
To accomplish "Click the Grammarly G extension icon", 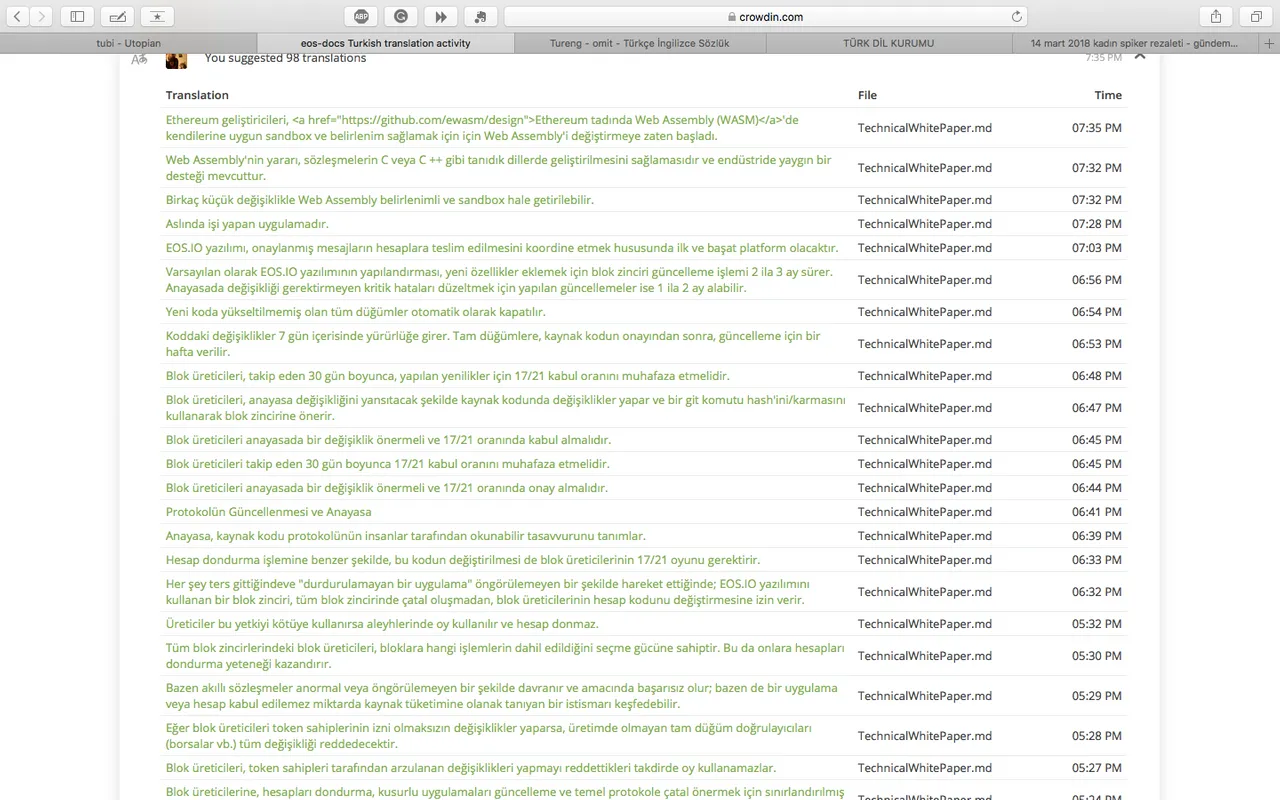I will tap(401, 16).
